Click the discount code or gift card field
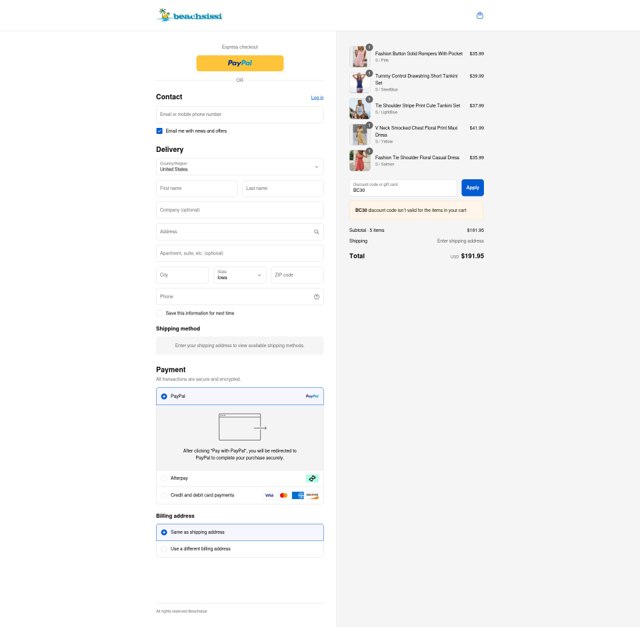Image resolution: width=640 pixels, height=627 pixels. [403, 188]
